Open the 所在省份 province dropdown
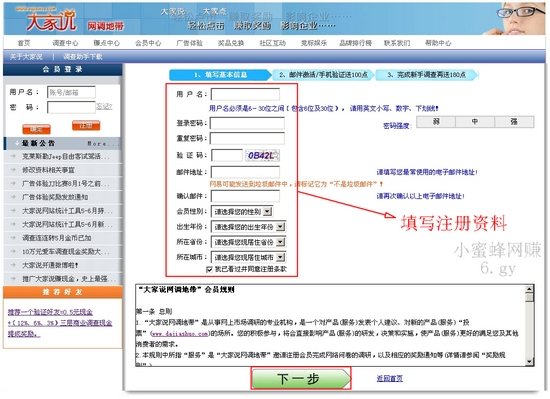The image size is (550, 399). 248,242
